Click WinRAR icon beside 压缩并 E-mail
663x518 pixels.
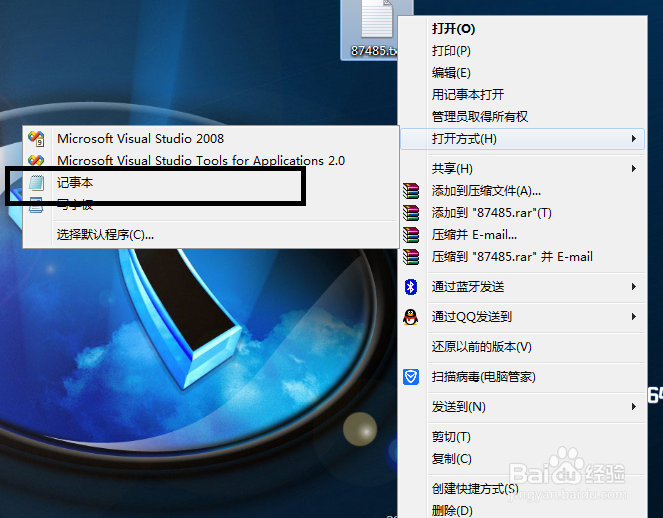tap(411, 235)
